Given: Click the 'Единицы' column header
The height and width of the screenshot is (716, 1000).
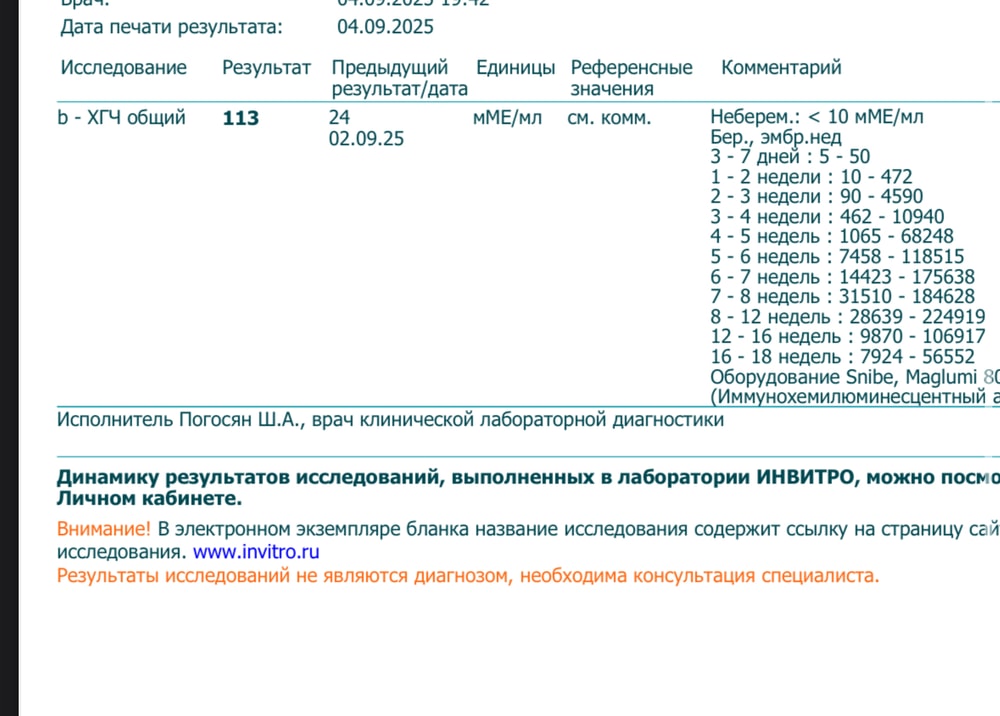Looking at the screenshot, I should click(x=515, y=68).
